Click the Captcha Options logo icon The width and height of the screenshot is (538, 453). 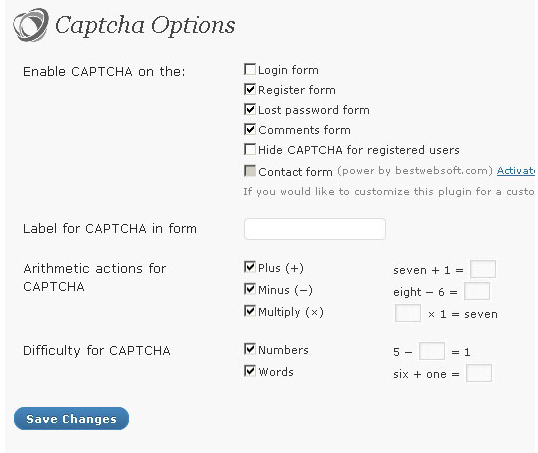[x=31, y=25]
